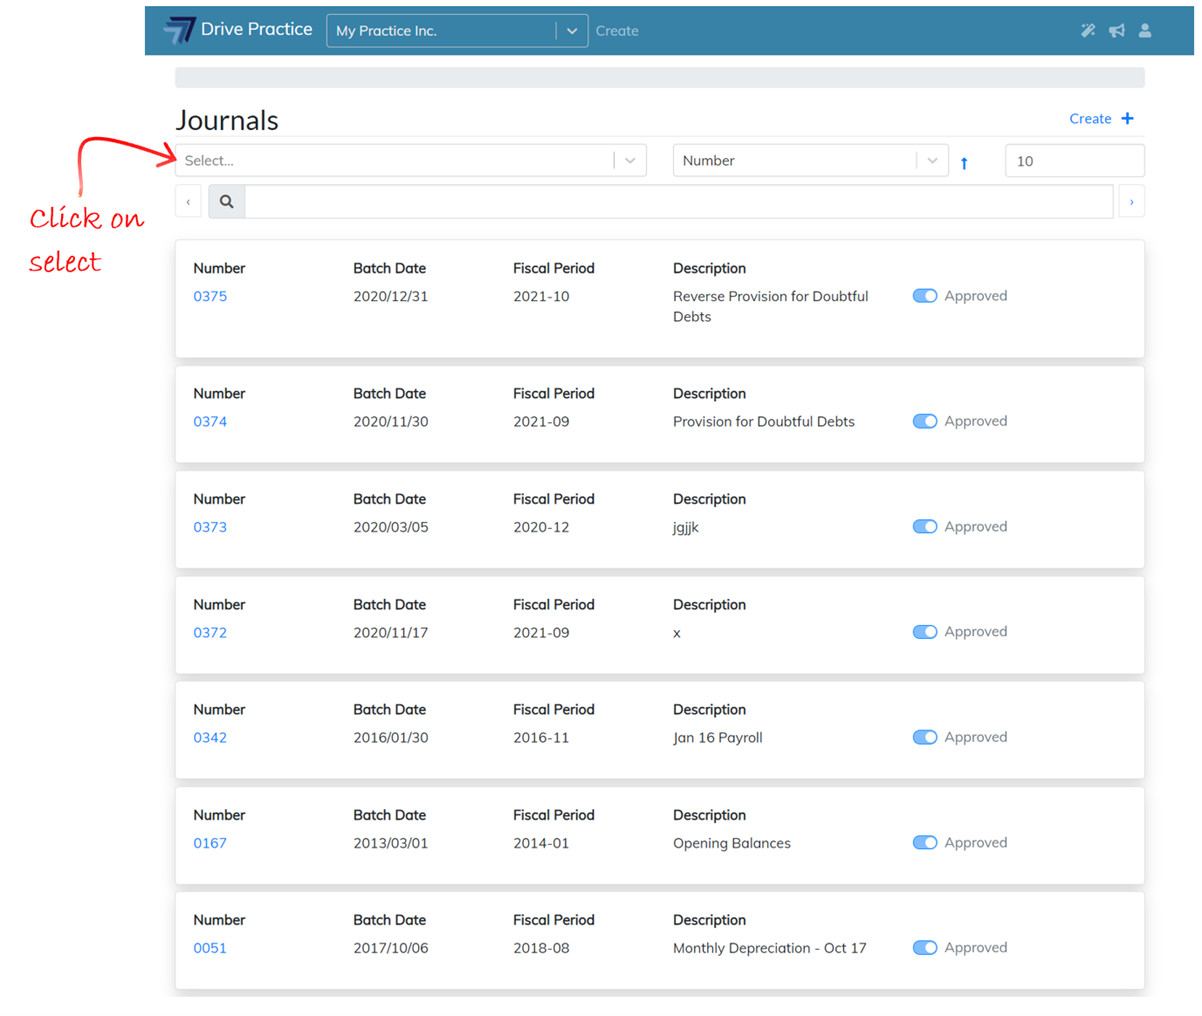Open the Select... filter dropdown

click(411, 161)
